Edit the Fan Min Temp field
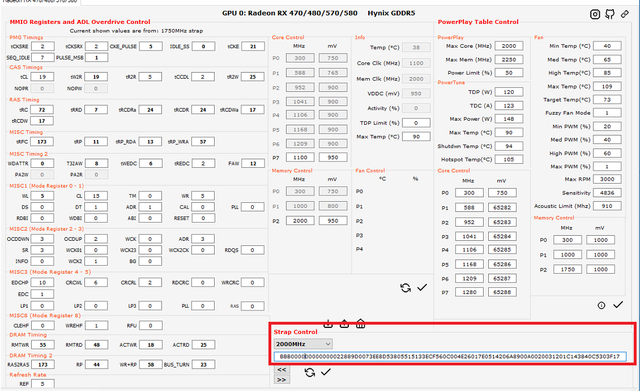 point(607,46)
